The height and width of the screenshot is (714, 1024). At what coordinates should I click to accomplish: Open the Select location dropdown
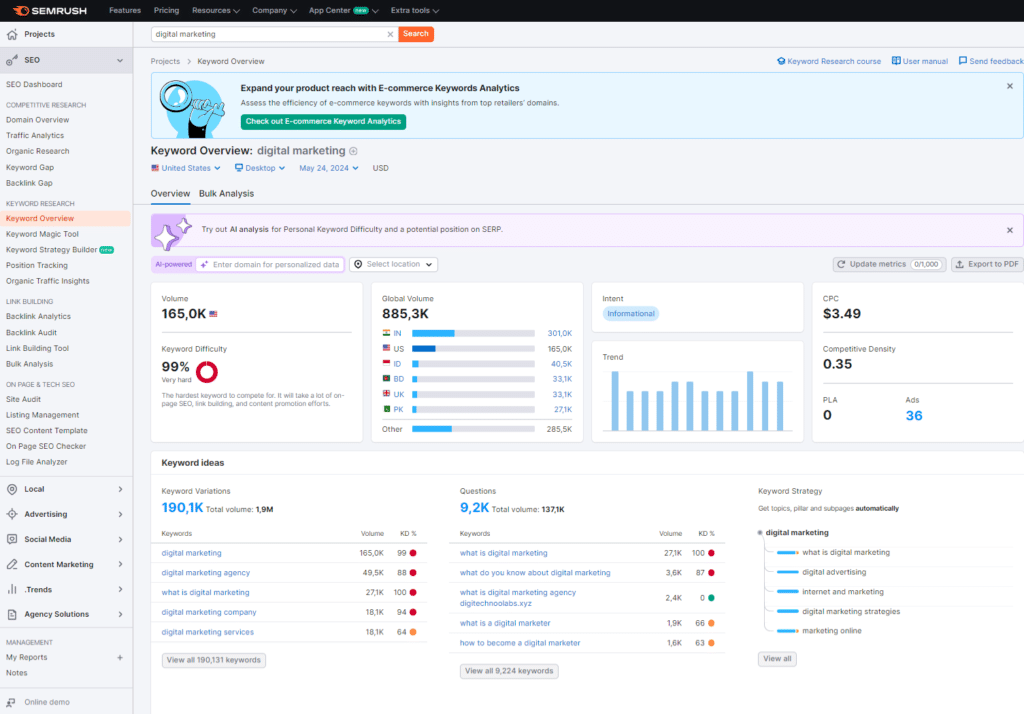pyautogui.click(x=393, y=264)
